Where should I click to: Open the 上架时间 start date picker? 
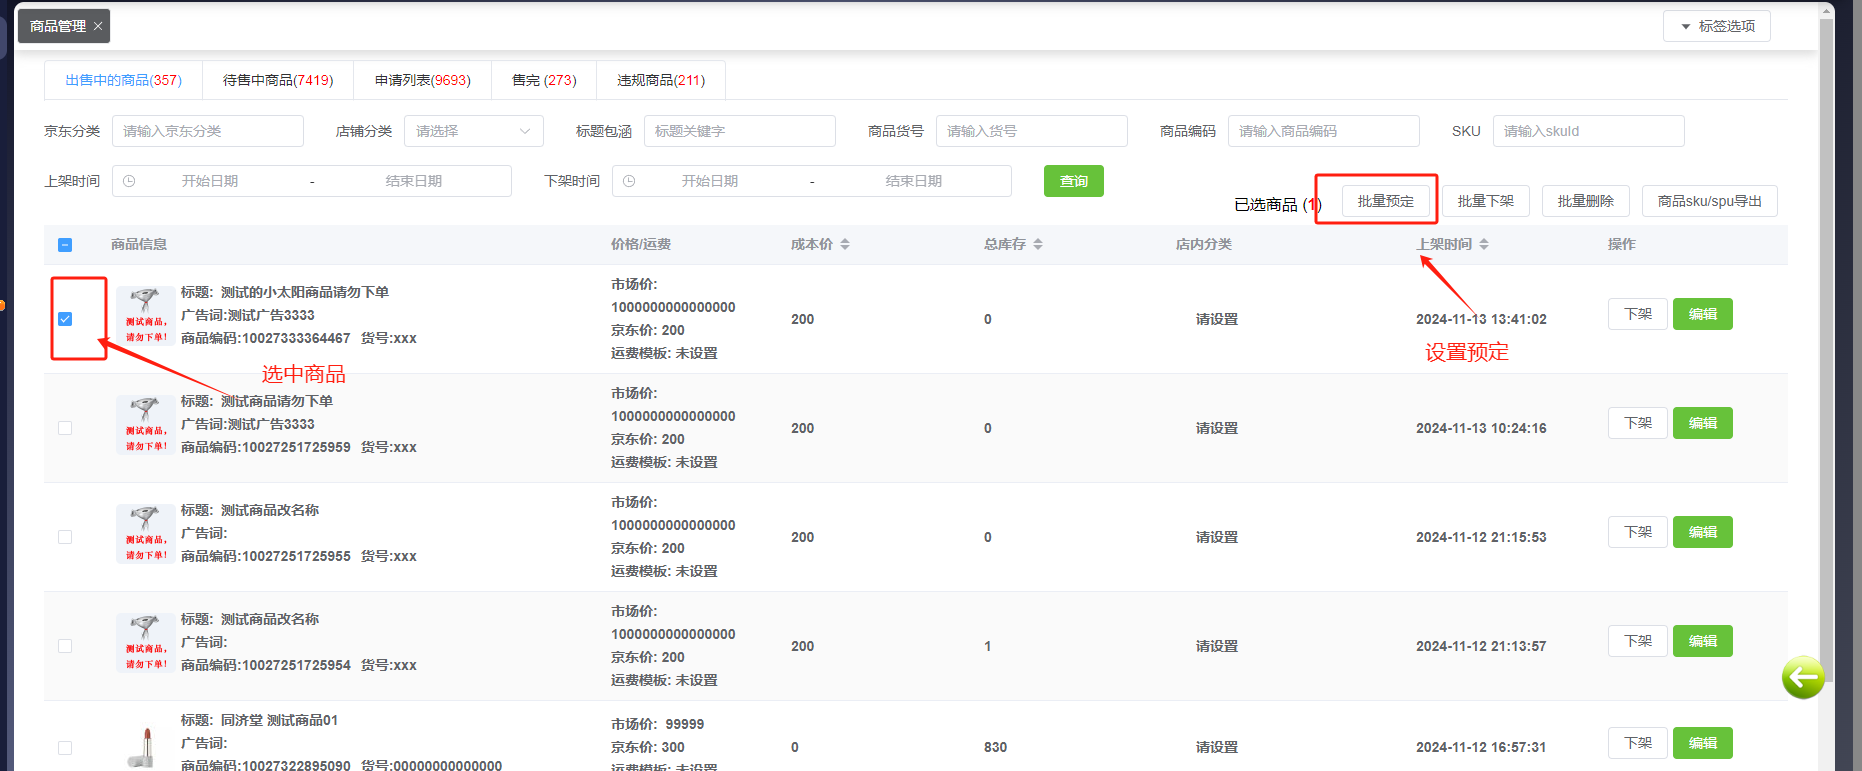(x=210, y=181)
